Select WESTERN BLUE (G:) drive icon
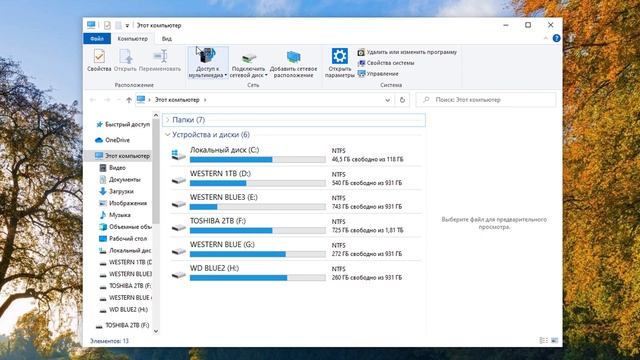This screenshot has height=360, width=640. 179,251
